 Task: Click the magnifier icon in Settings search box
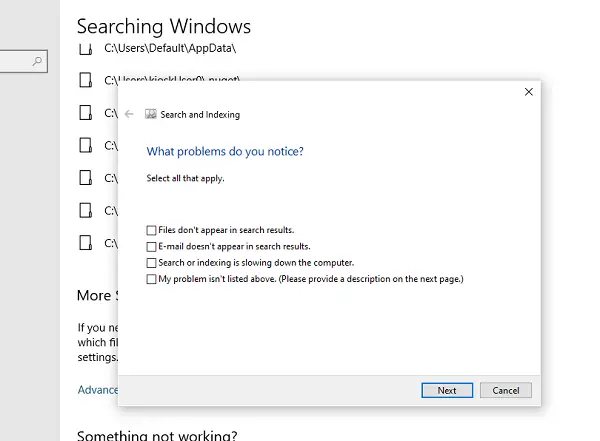38,62
